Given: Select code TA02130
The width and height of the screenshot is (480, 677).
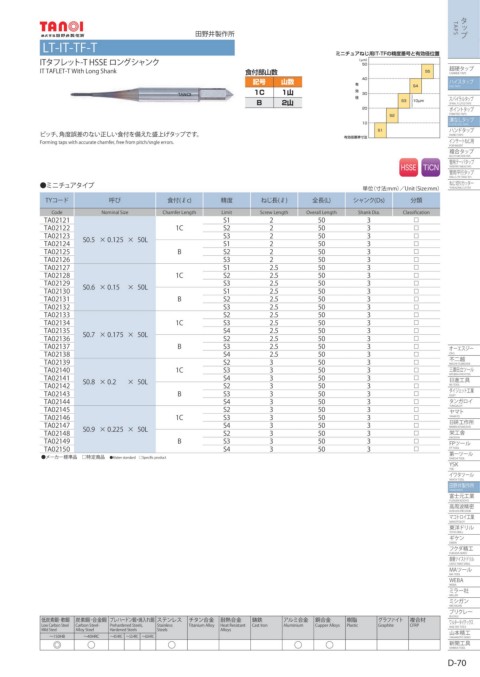Looking at the screenshot, I should (x=57, y=291).
